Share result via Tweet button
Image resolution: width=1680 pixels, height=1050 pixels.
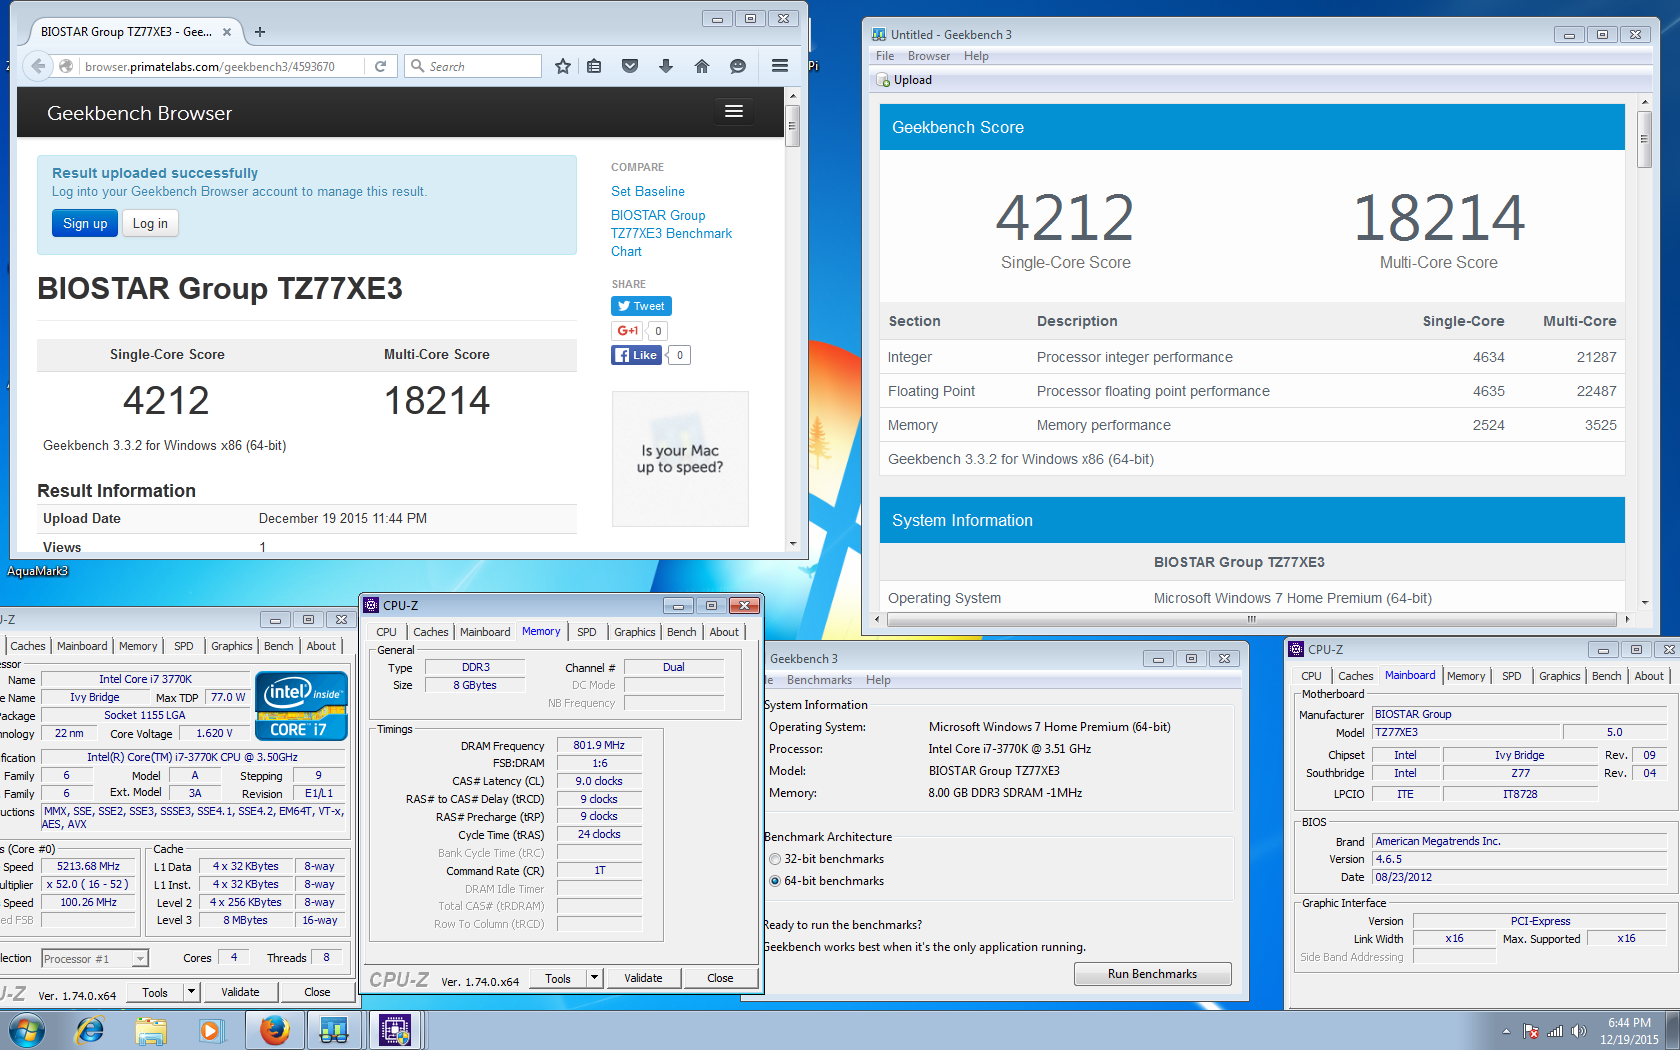pyautogui.click(x=641, y=306)
